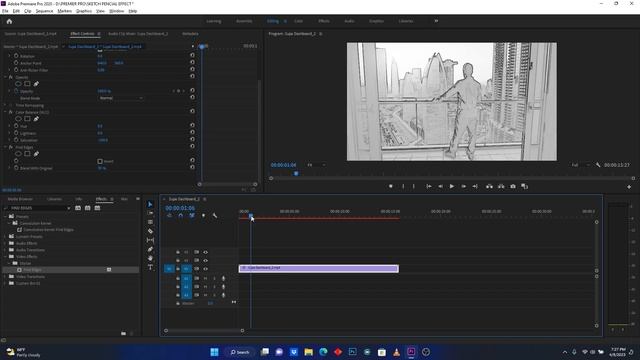640x360 pixels.
Task: Open the Edit menu
Action: (x=16, y=11)
